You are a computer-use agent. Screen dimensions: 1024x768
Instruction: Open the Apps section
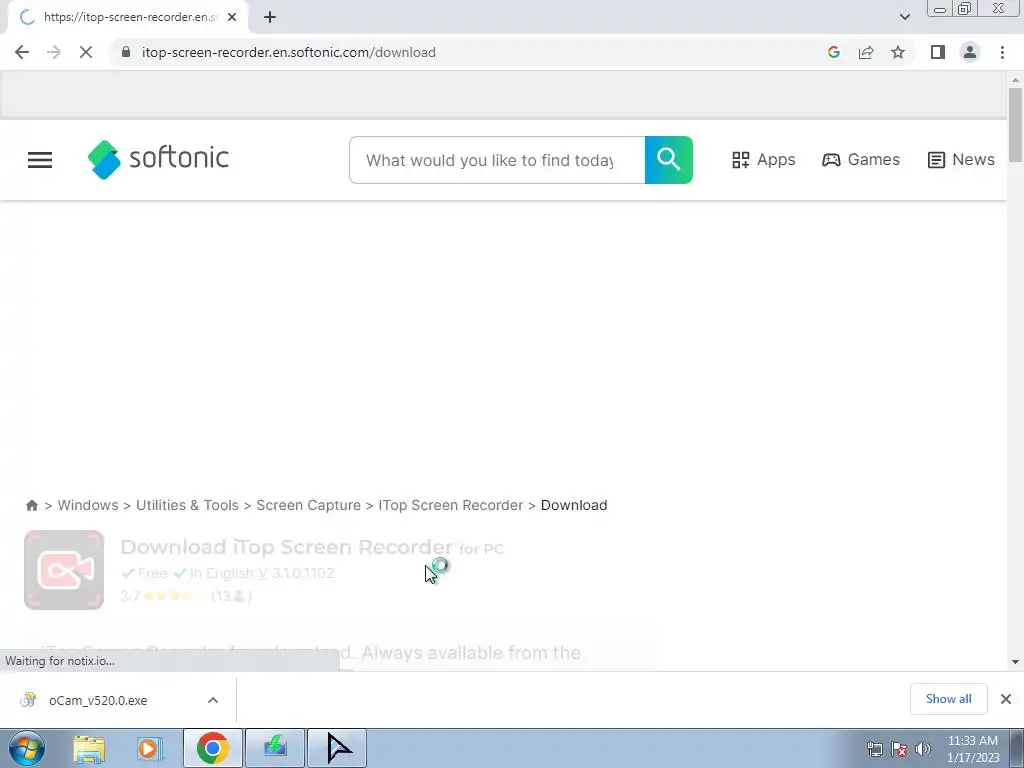(763, 160)
